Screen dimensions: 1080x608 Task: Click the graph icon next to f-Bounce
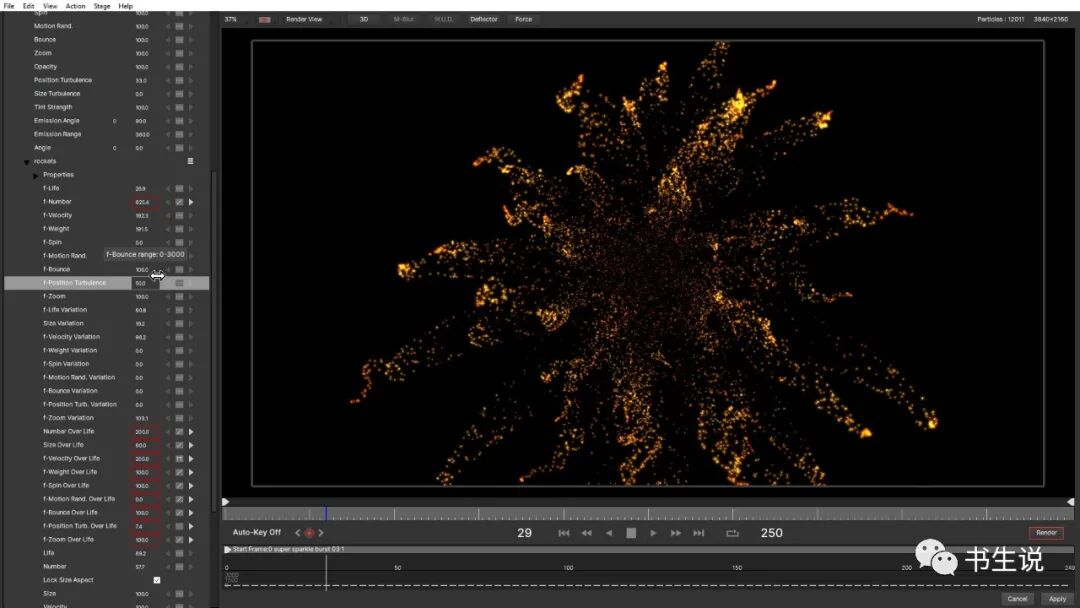coord(181,268)
